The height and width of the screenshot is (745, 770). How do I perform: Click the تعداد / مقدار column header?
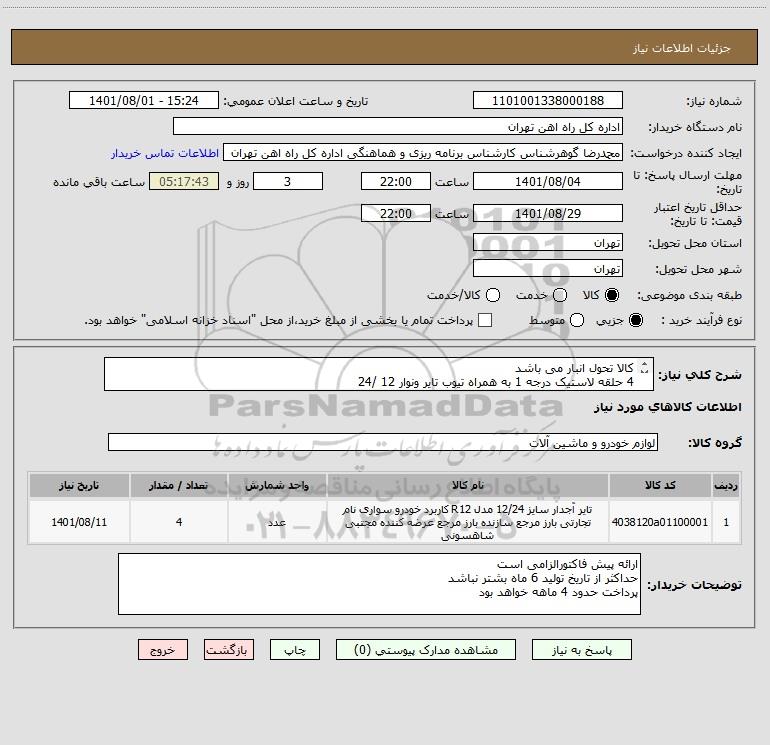(179, 485)
